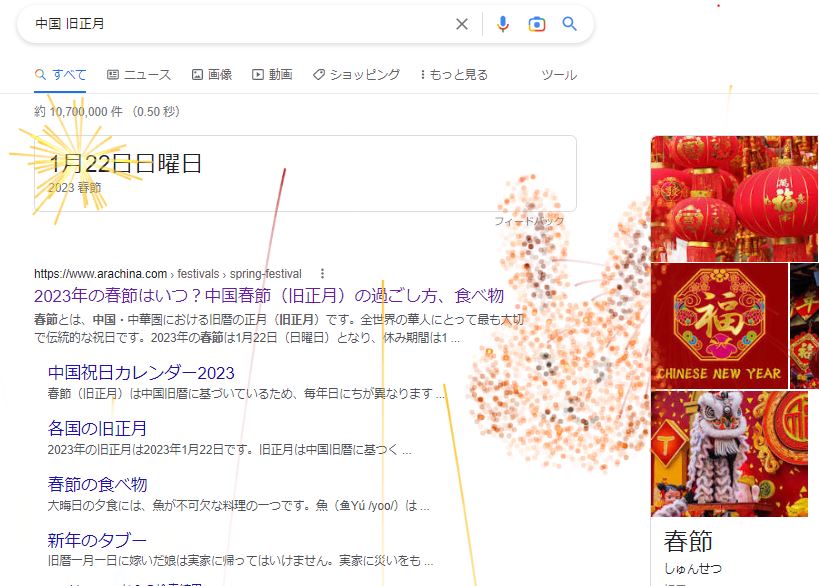The width and height of the screenshot is (819, 586).
Task: Switch to the ニュース tab
Action: (139, 75)
